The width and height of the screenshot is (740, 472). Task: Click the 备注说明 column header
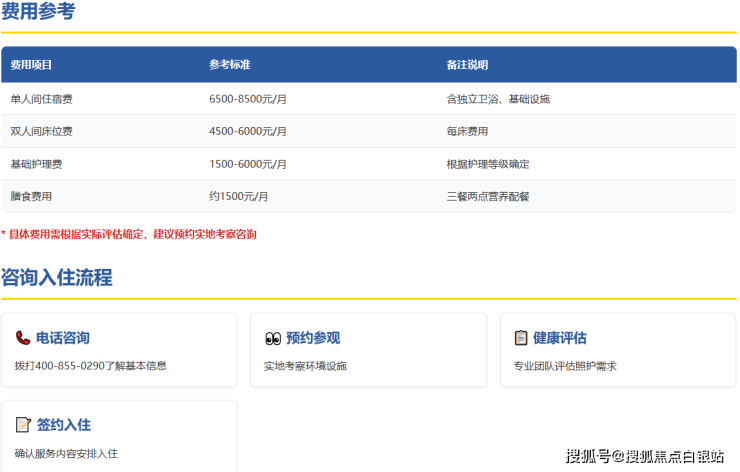pos(467,65)
